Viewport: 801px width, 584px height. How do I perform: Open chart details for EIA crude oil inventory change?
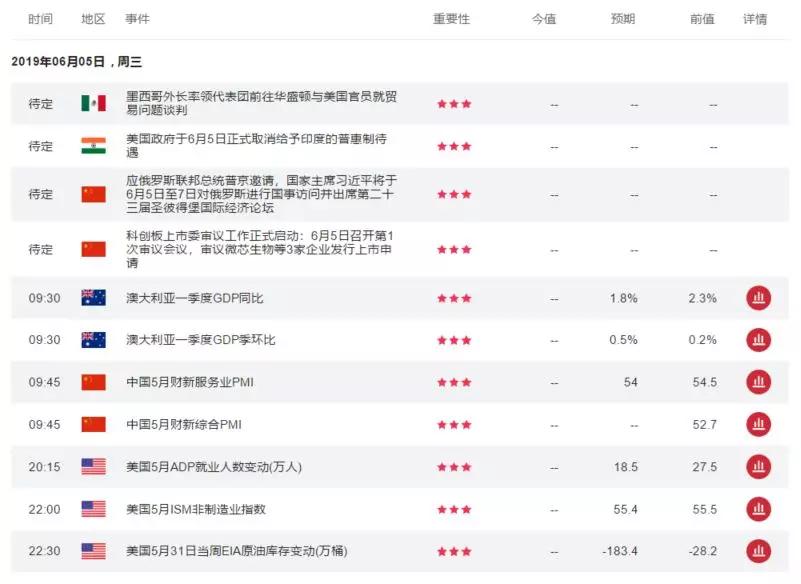758,550
